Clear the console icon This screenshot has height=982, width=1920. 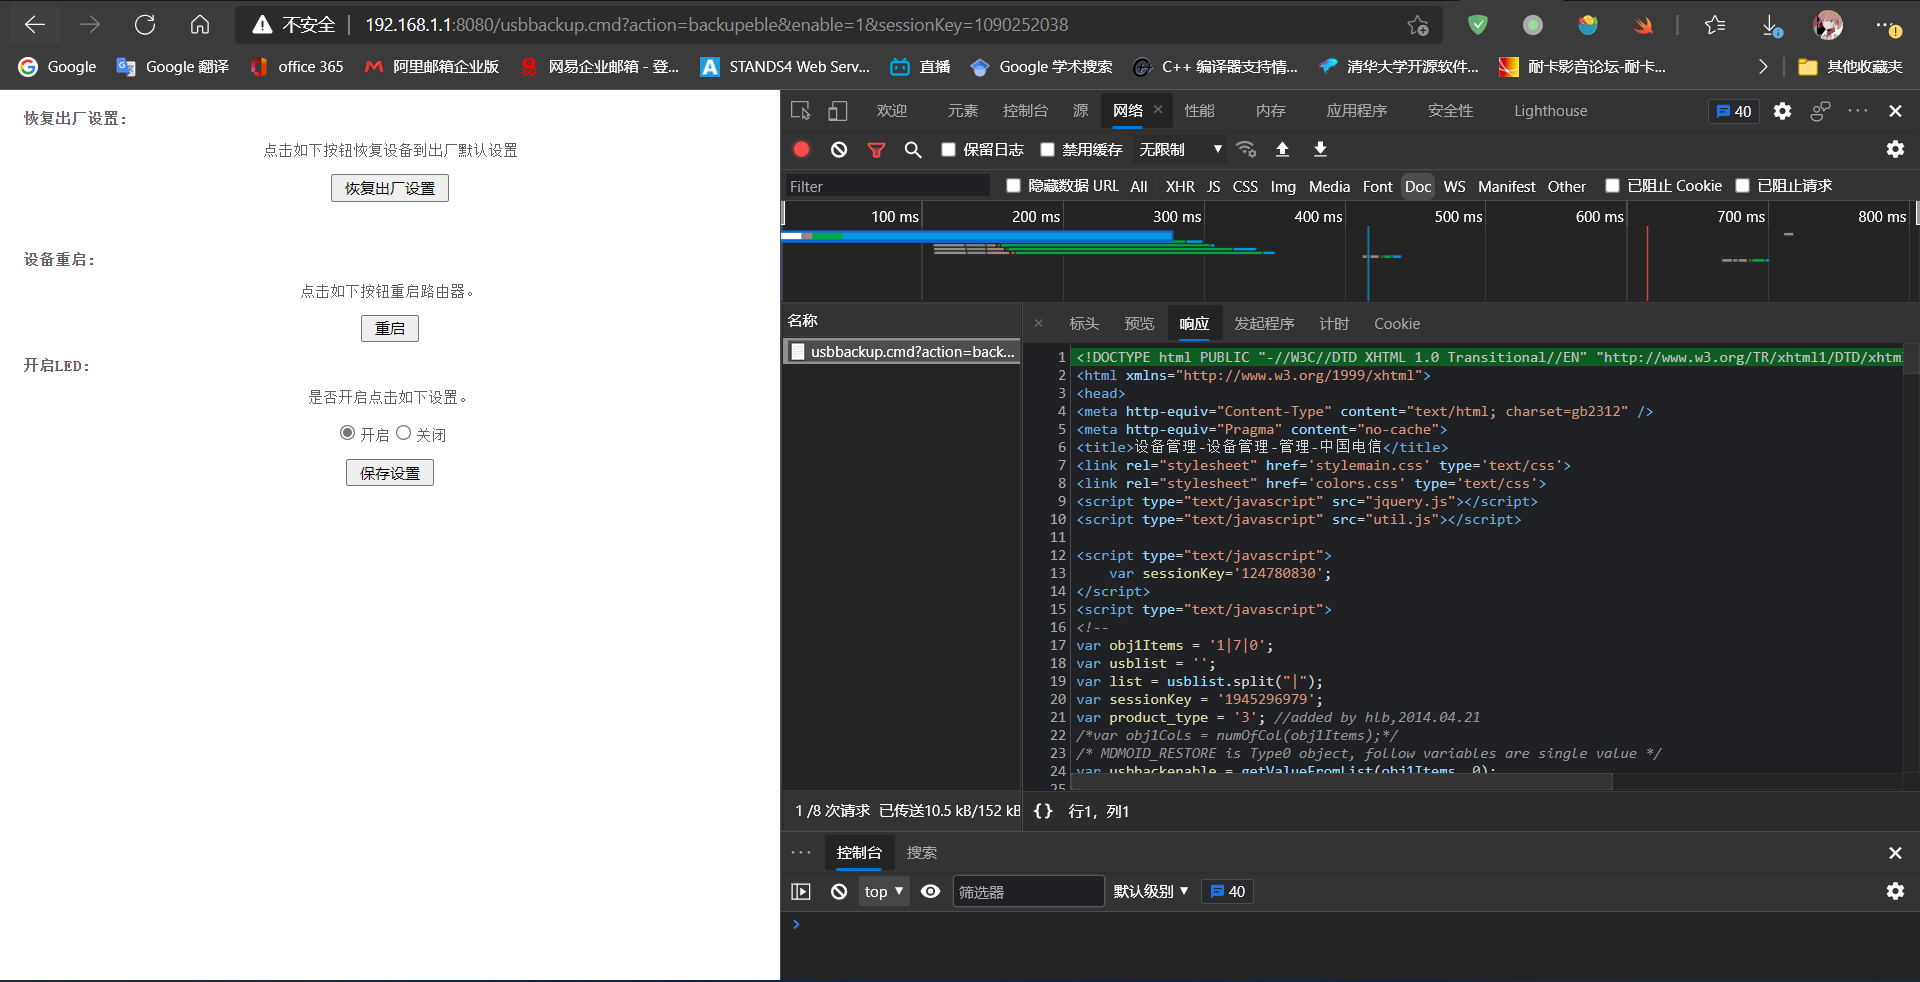[x=839, y=891]
